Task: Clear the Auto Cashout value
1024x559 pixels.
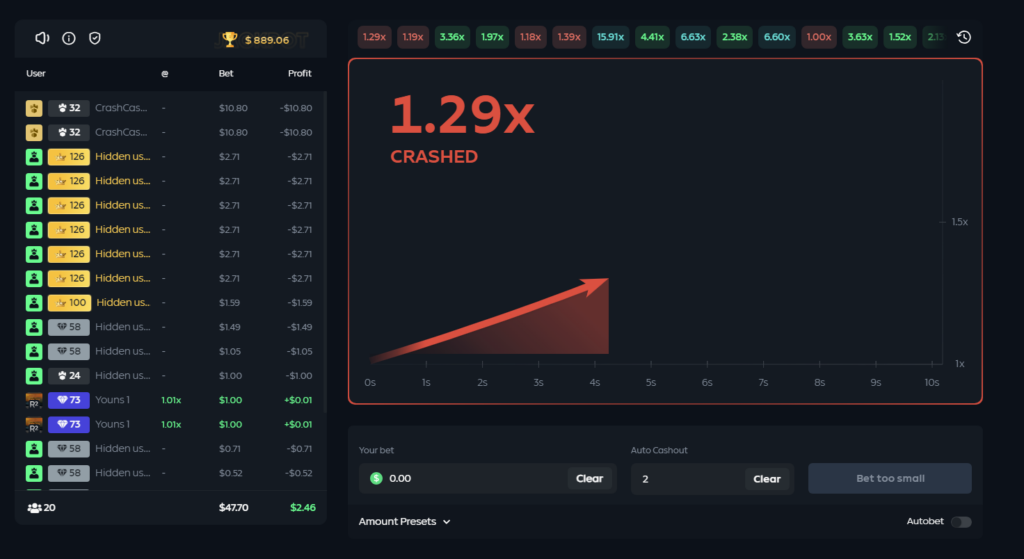Action: [x=766, y=478]
